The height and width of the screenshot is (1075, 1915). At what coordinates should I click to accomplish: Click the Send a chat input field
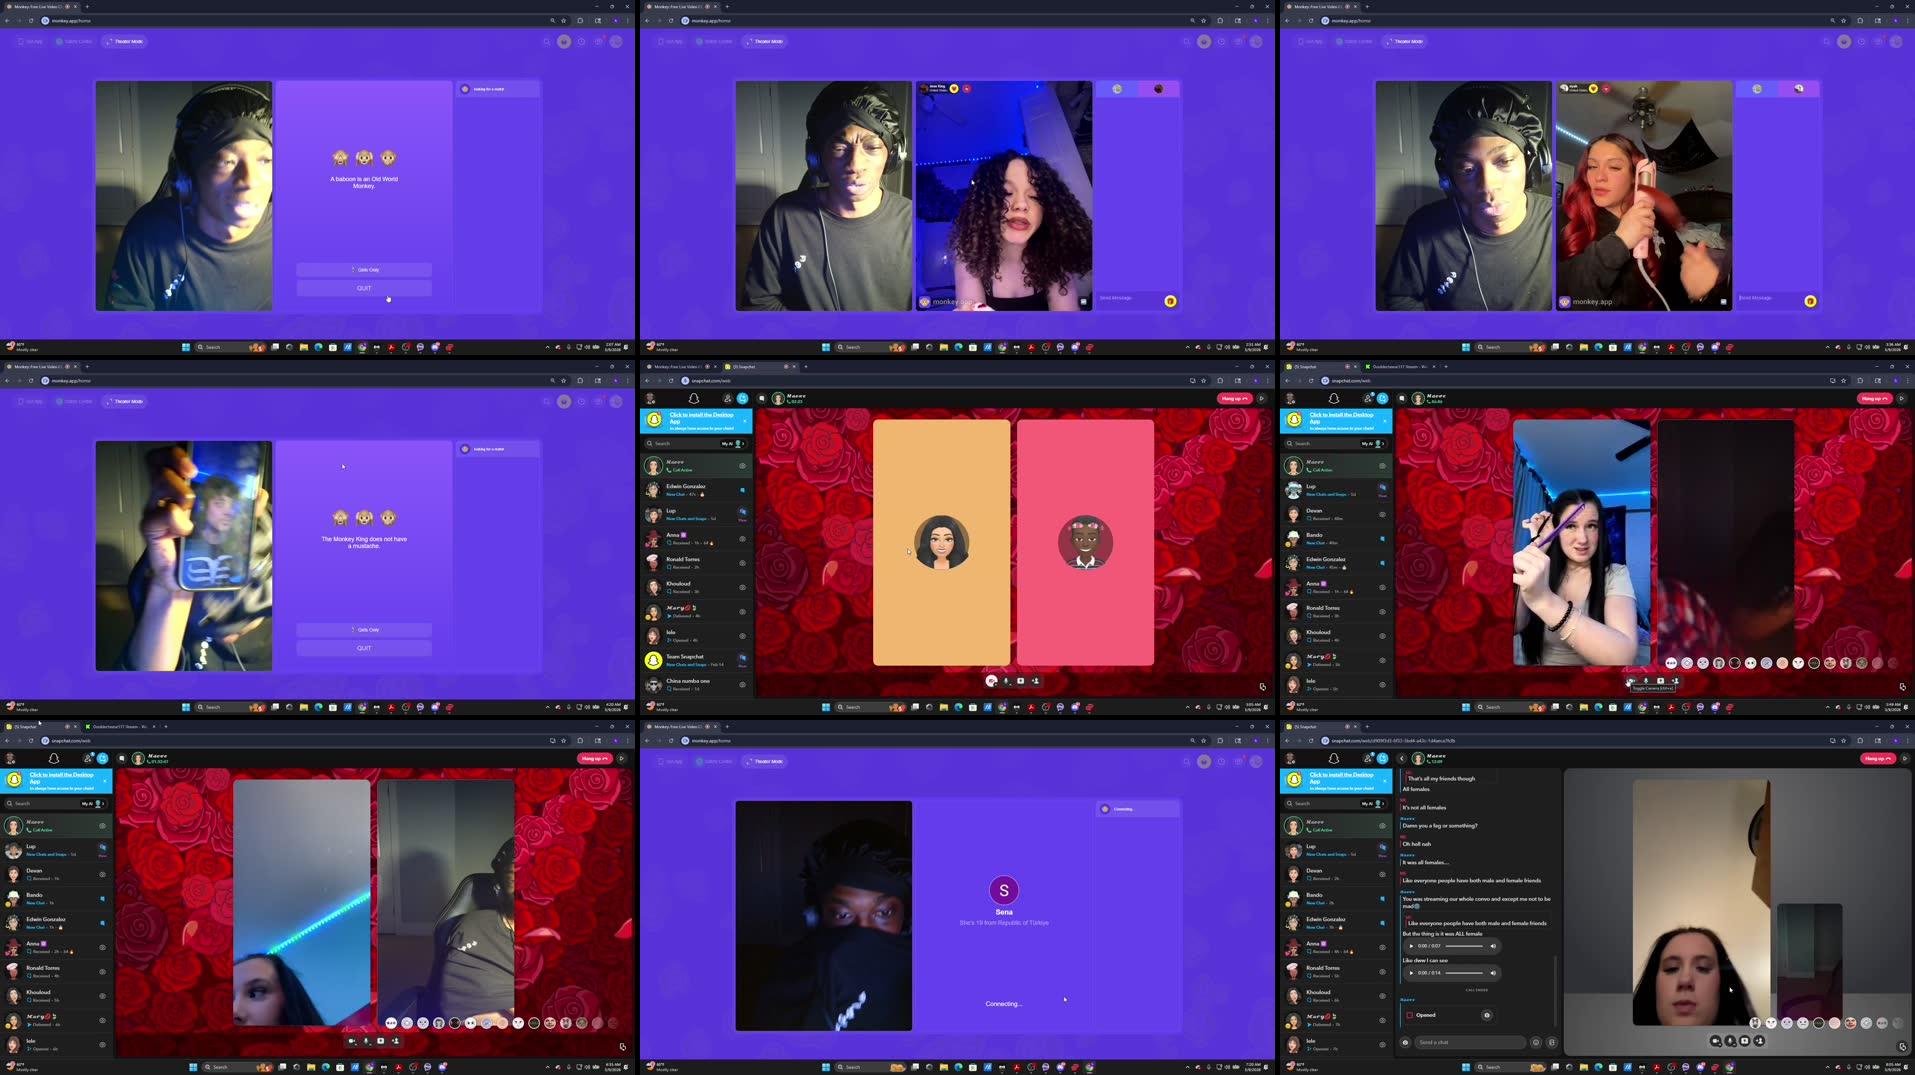click(1470, 1042)
